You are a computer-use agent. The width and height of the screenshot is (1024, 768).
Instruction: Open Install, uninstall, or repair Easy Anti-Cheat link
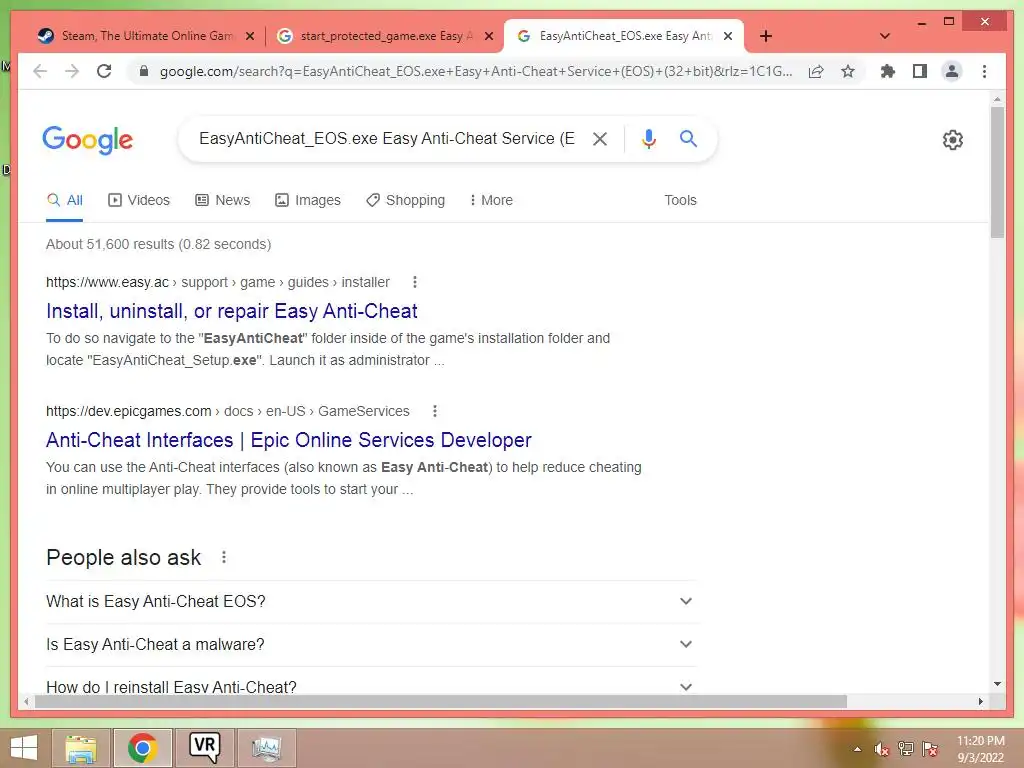[232, 311]
